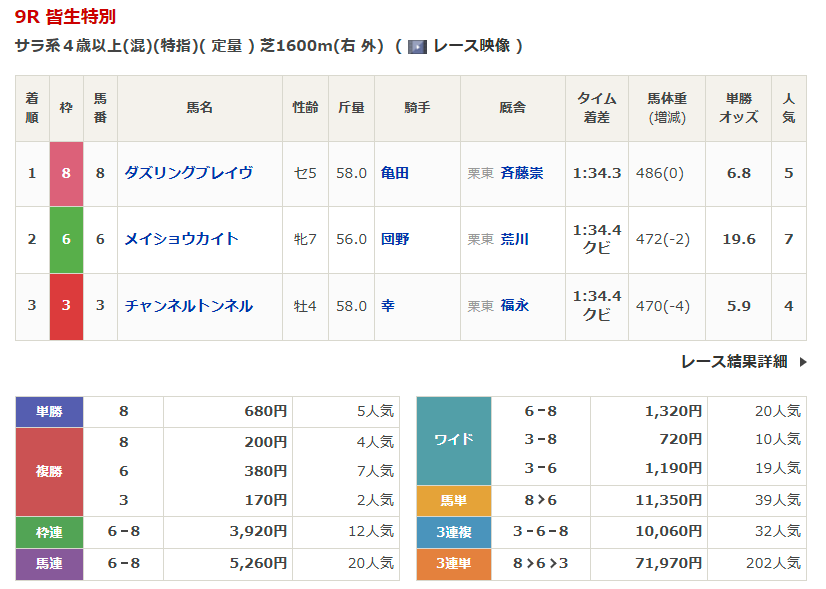View jockey 亀田 profile
The width and height of the screenshot is (826, 589).
point(395,173)
